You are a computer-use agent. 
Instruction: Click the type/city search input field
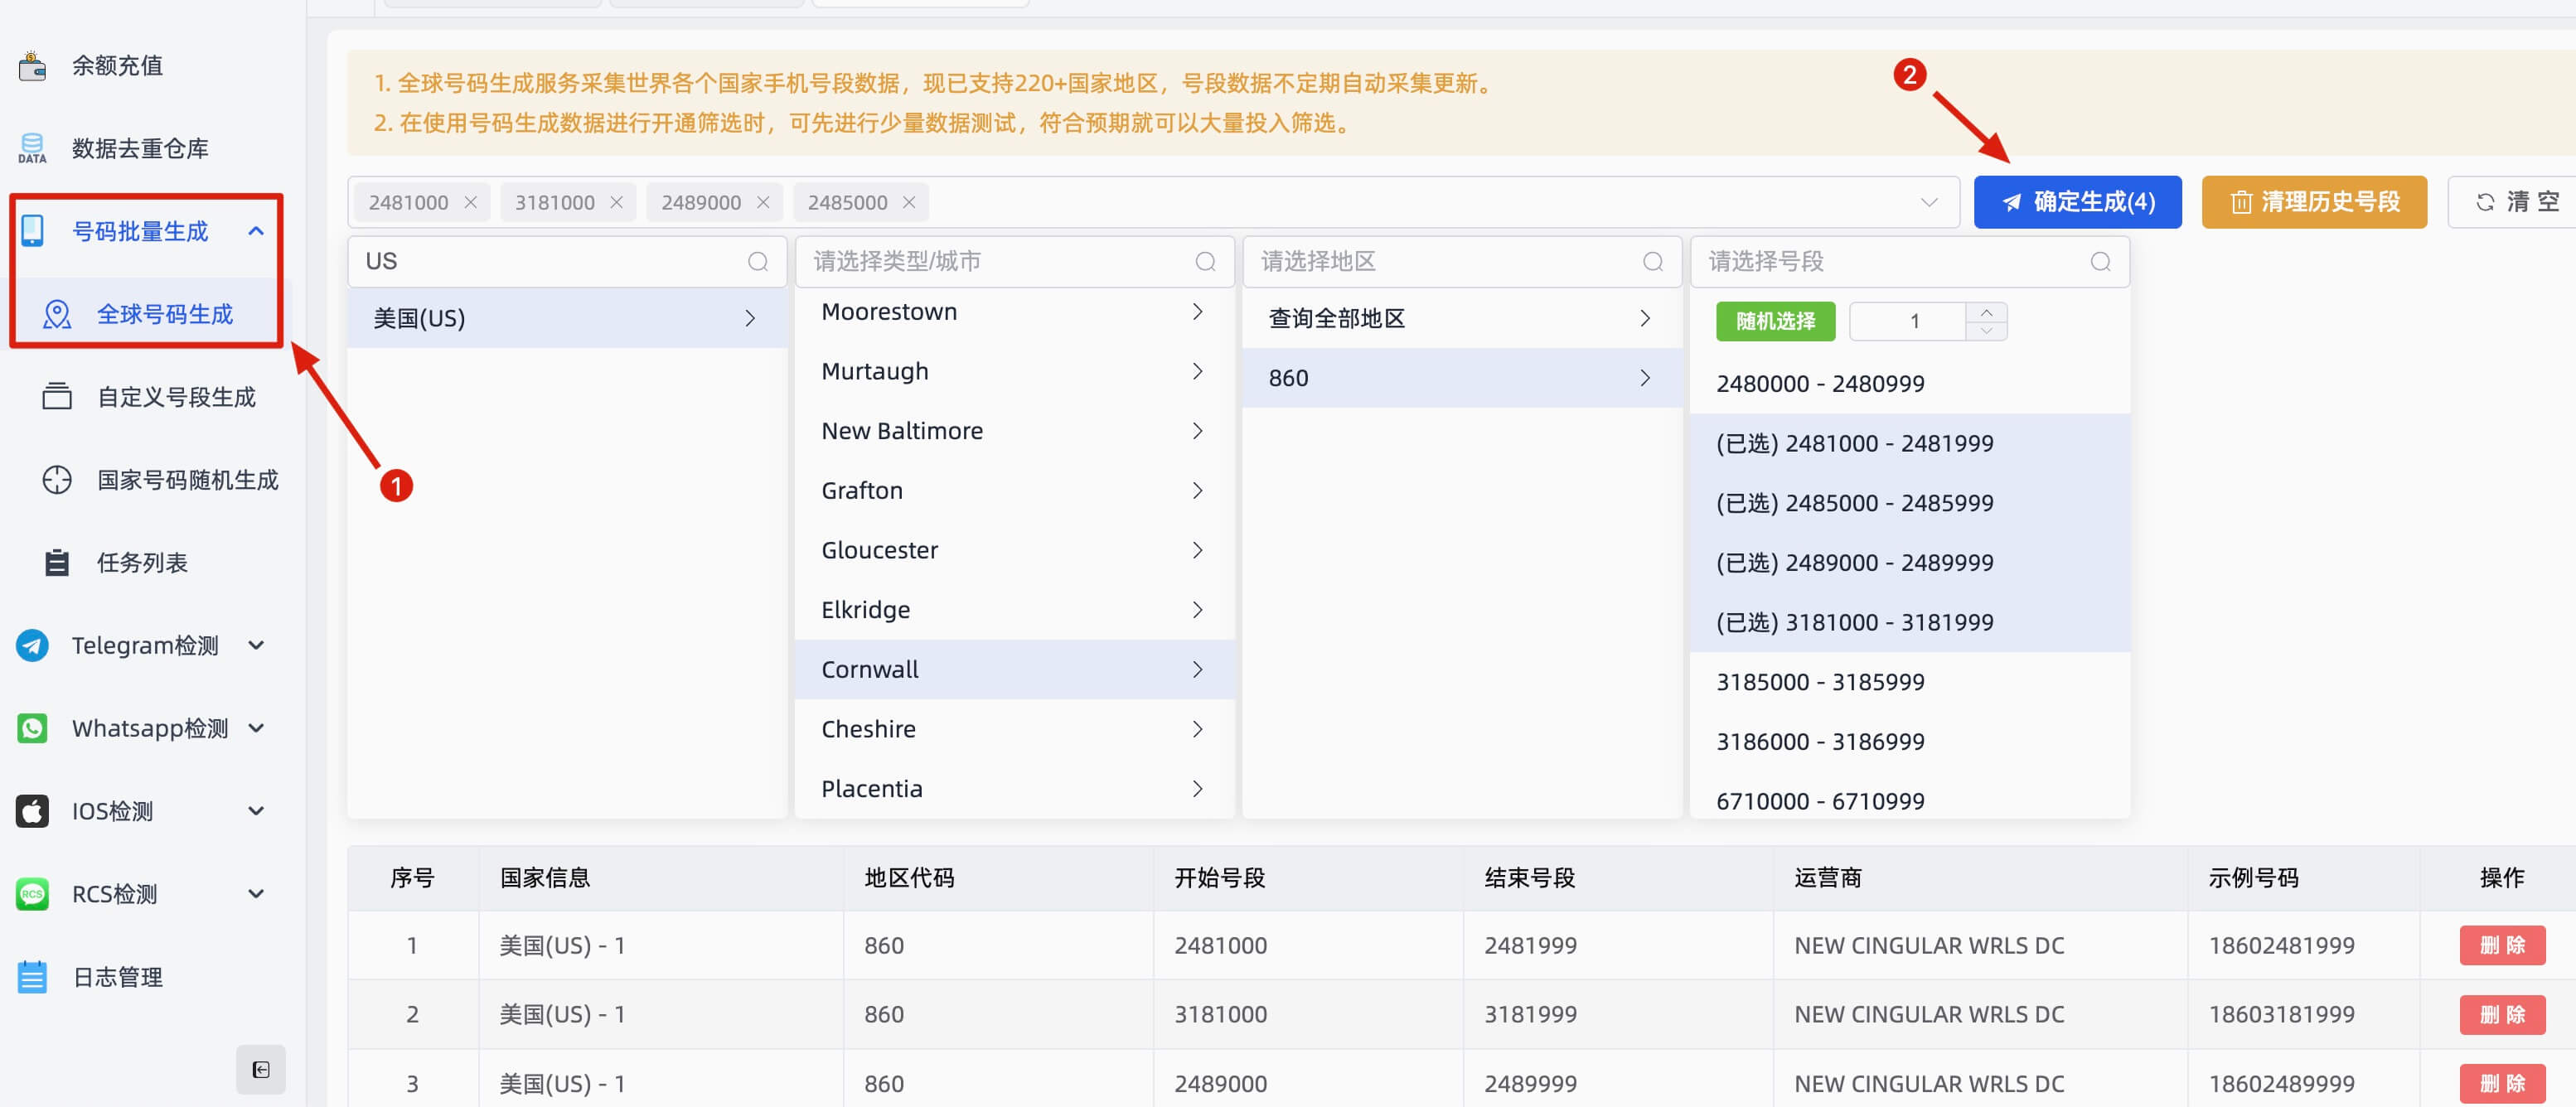[x=1000, y=261]
